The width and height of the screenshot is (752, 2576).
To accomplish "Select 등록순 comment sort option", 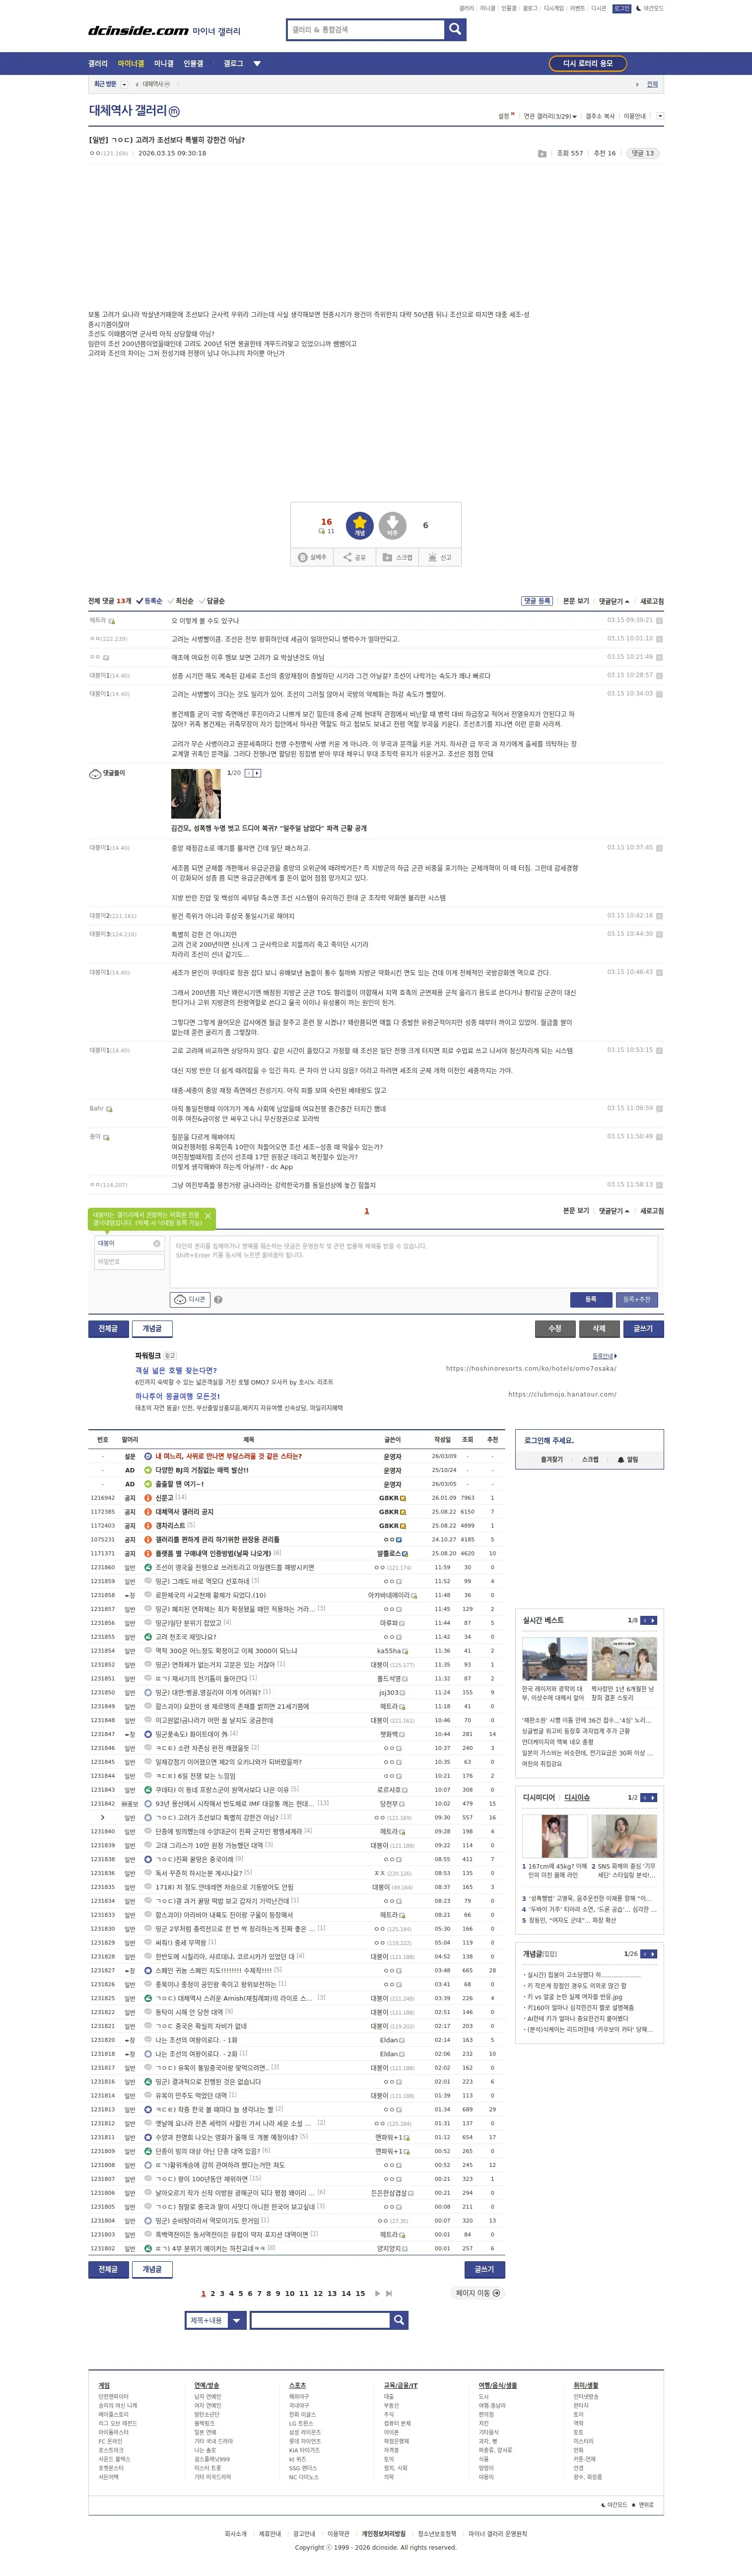I will tap(150, 602).
